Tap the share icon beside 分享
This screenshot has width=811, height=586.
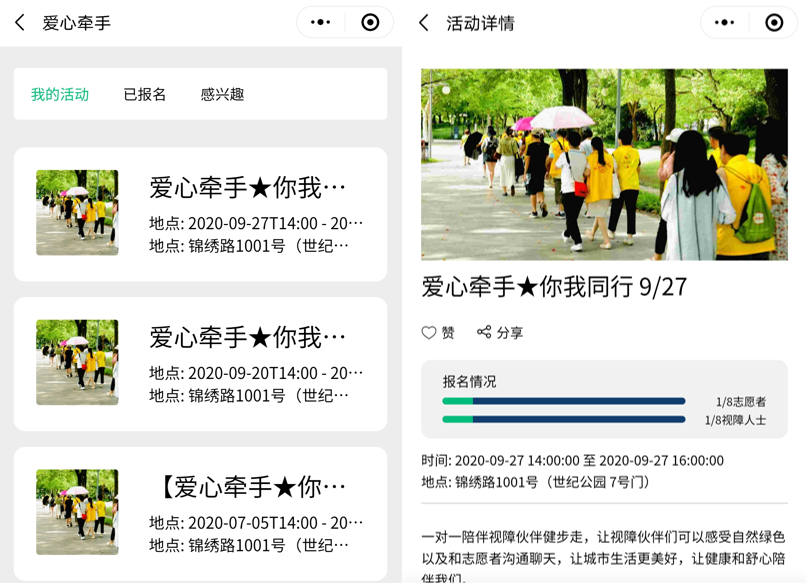pyautogui.click(x=484, y=333)
